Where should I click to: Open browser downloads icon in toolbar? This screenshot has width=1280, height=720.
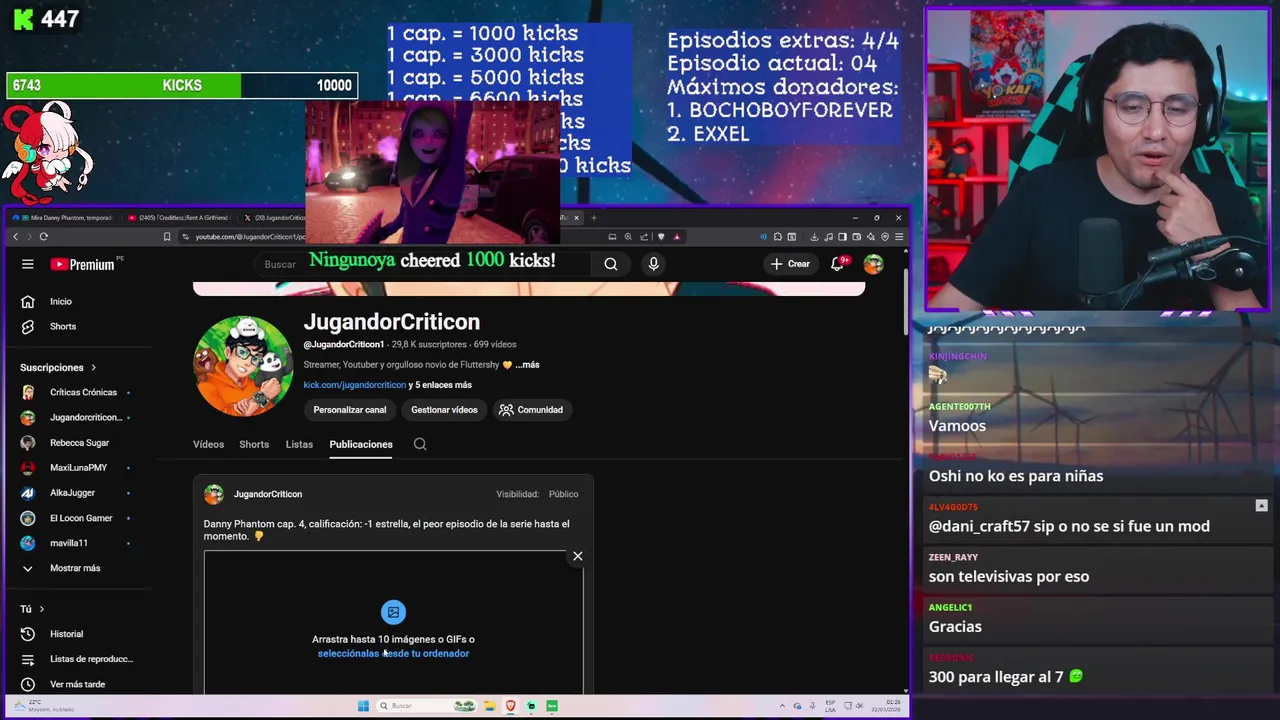point(814,237)
